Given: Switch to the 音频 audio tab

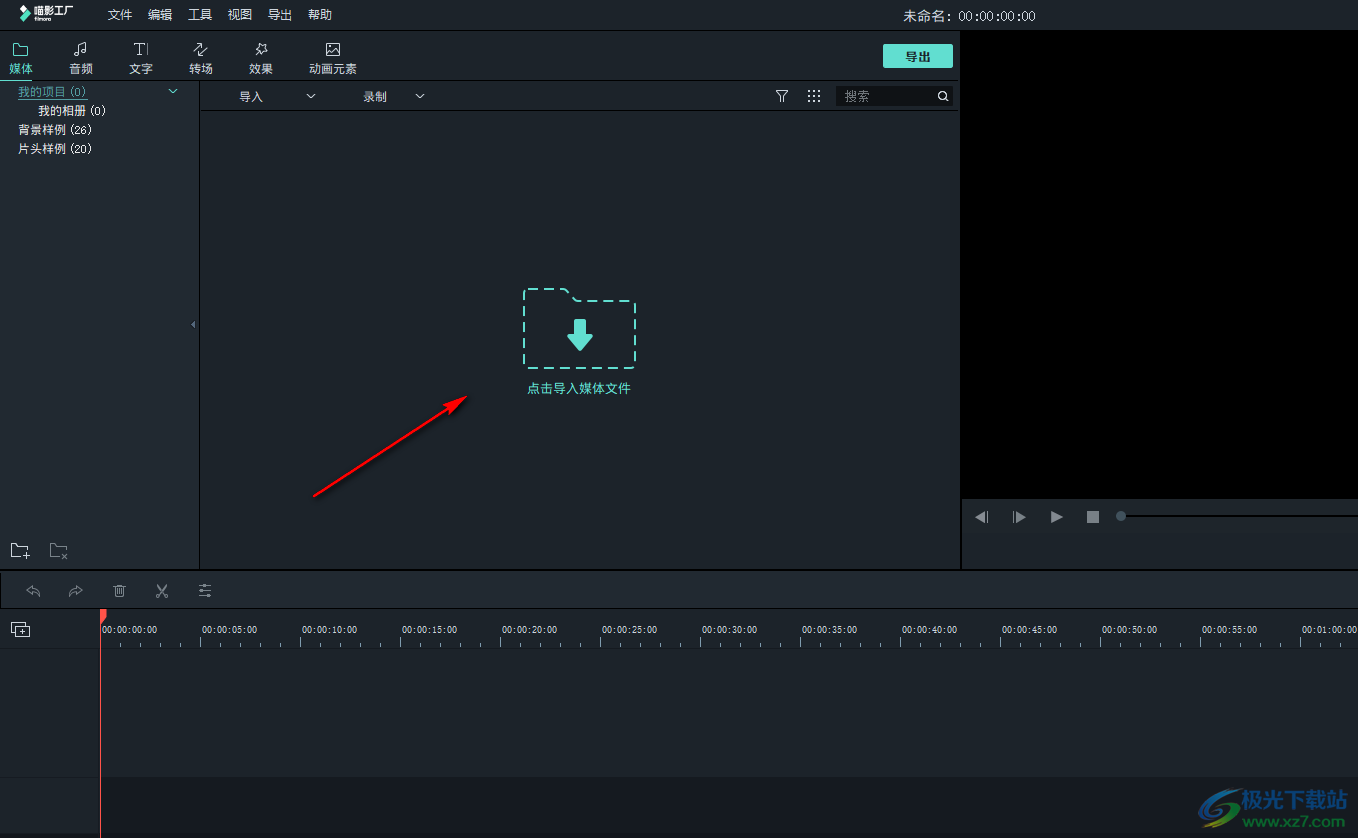Looking at the screenshot, I should [81, 59].
